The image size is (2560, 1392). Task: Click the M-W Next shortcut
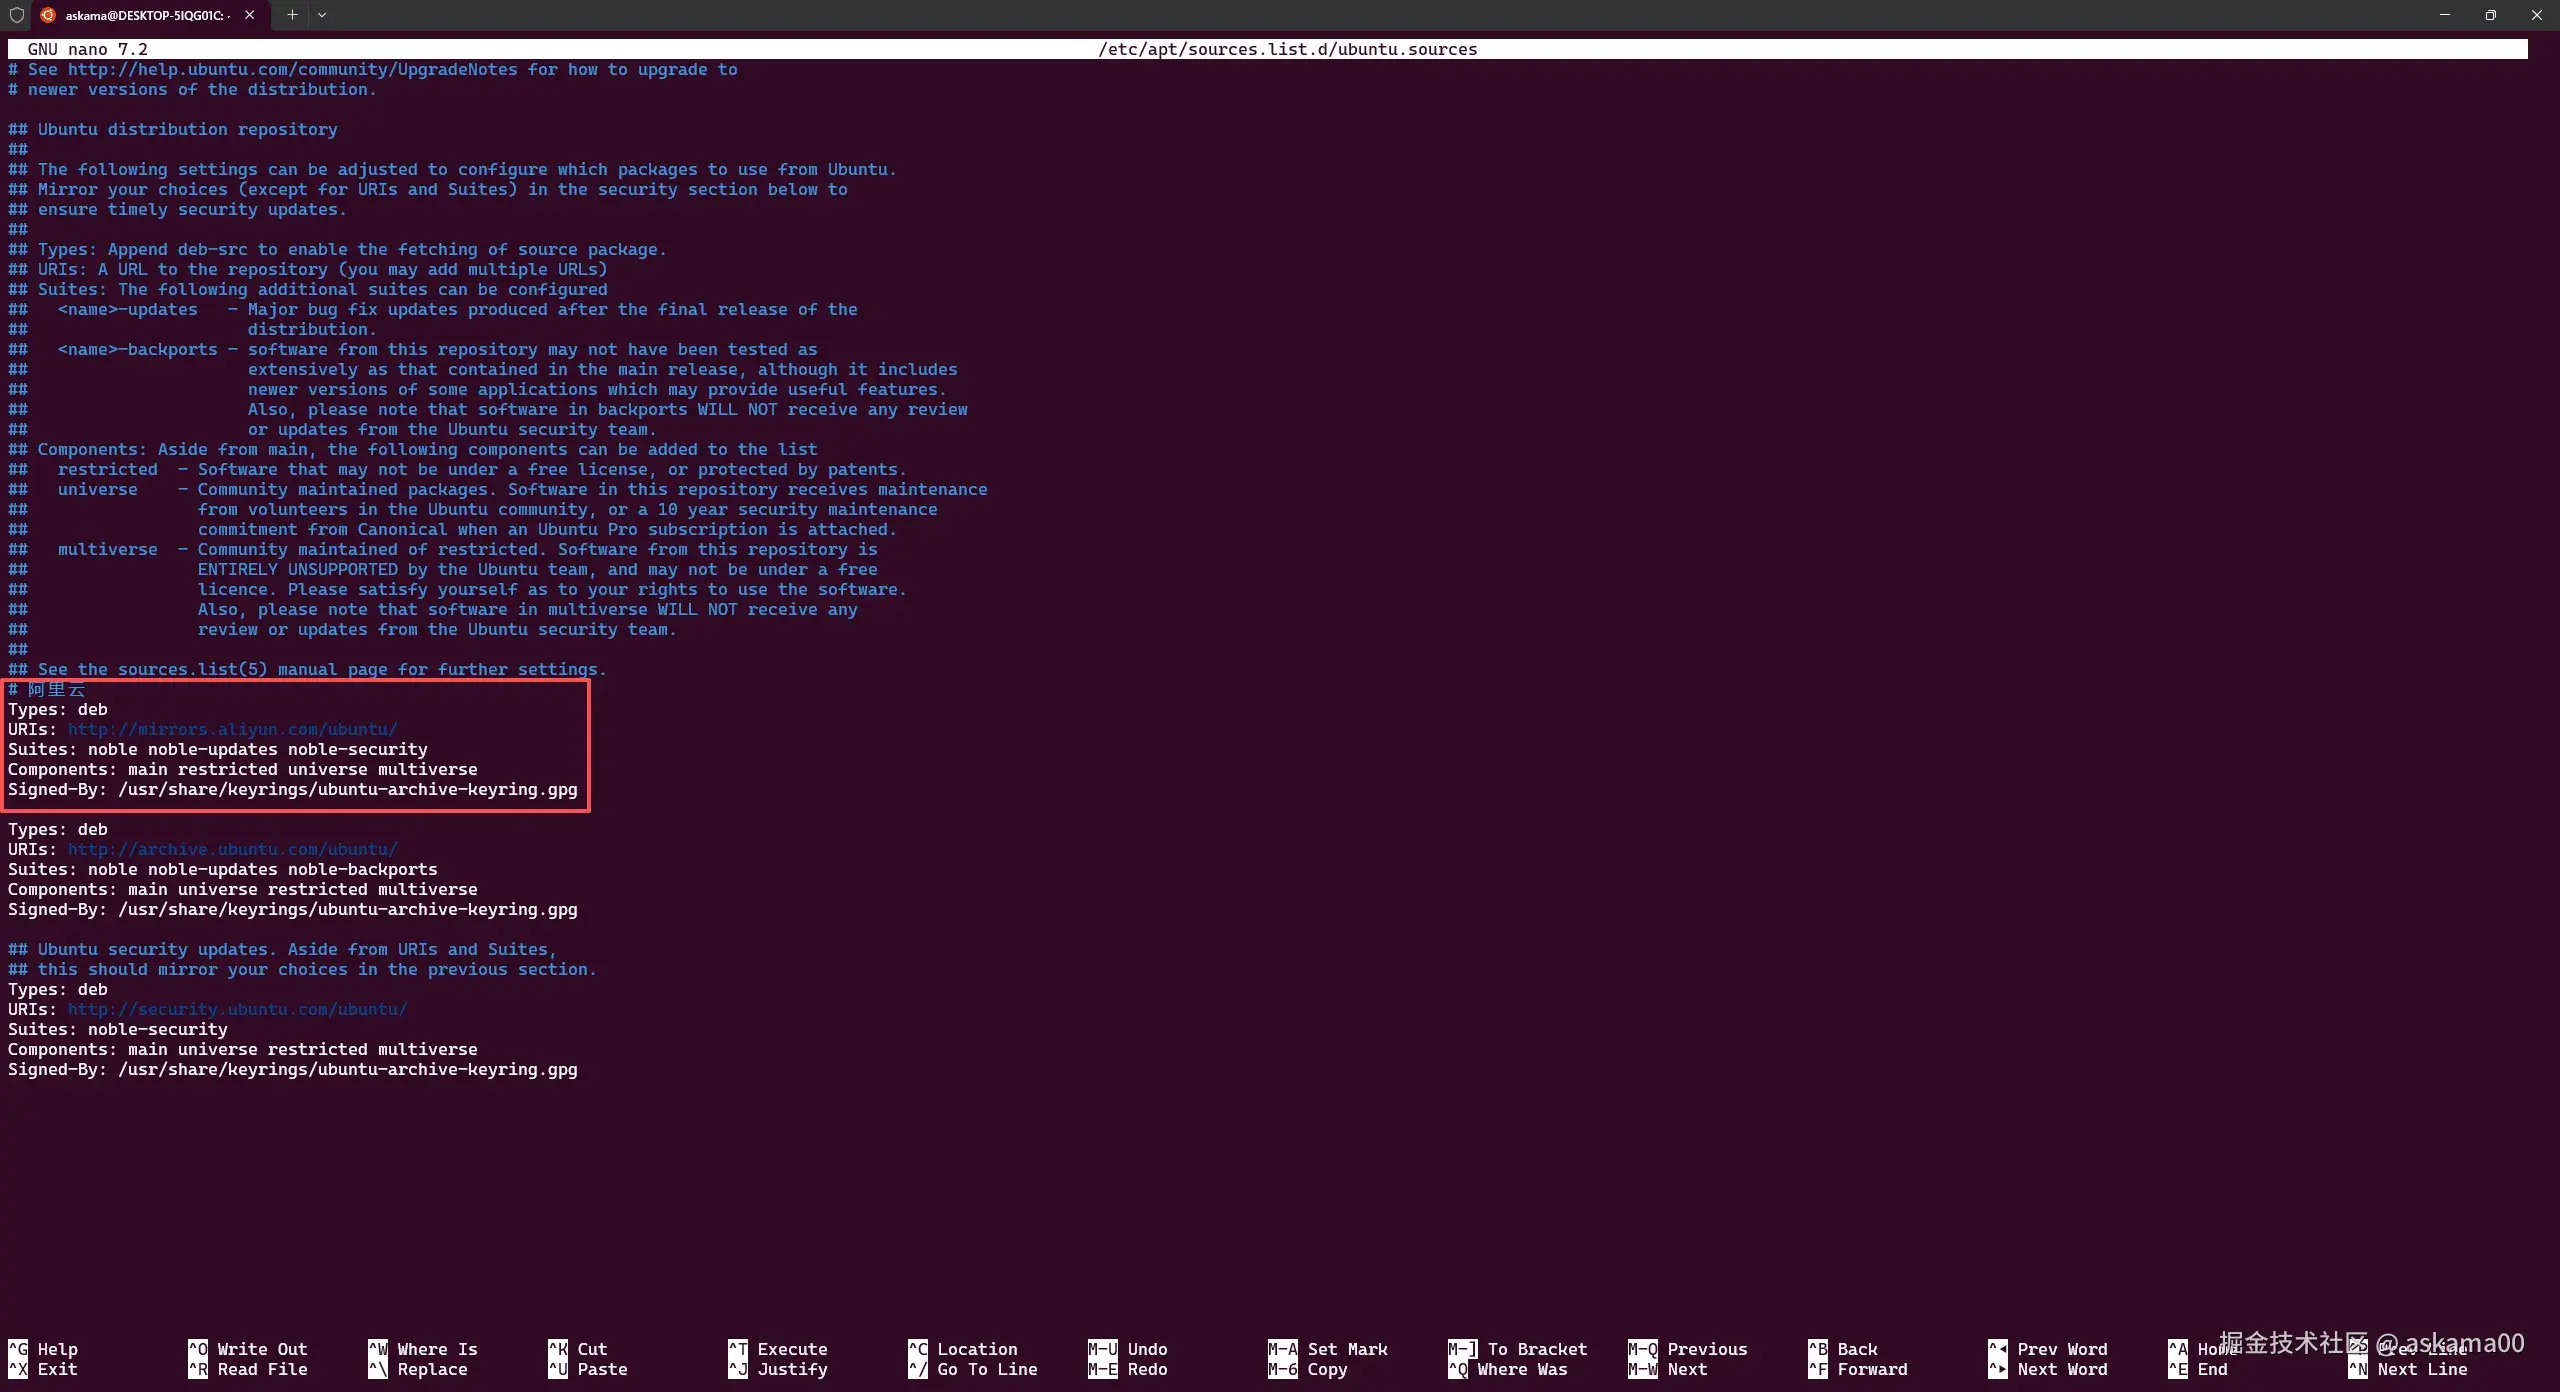[1668, 1369]
